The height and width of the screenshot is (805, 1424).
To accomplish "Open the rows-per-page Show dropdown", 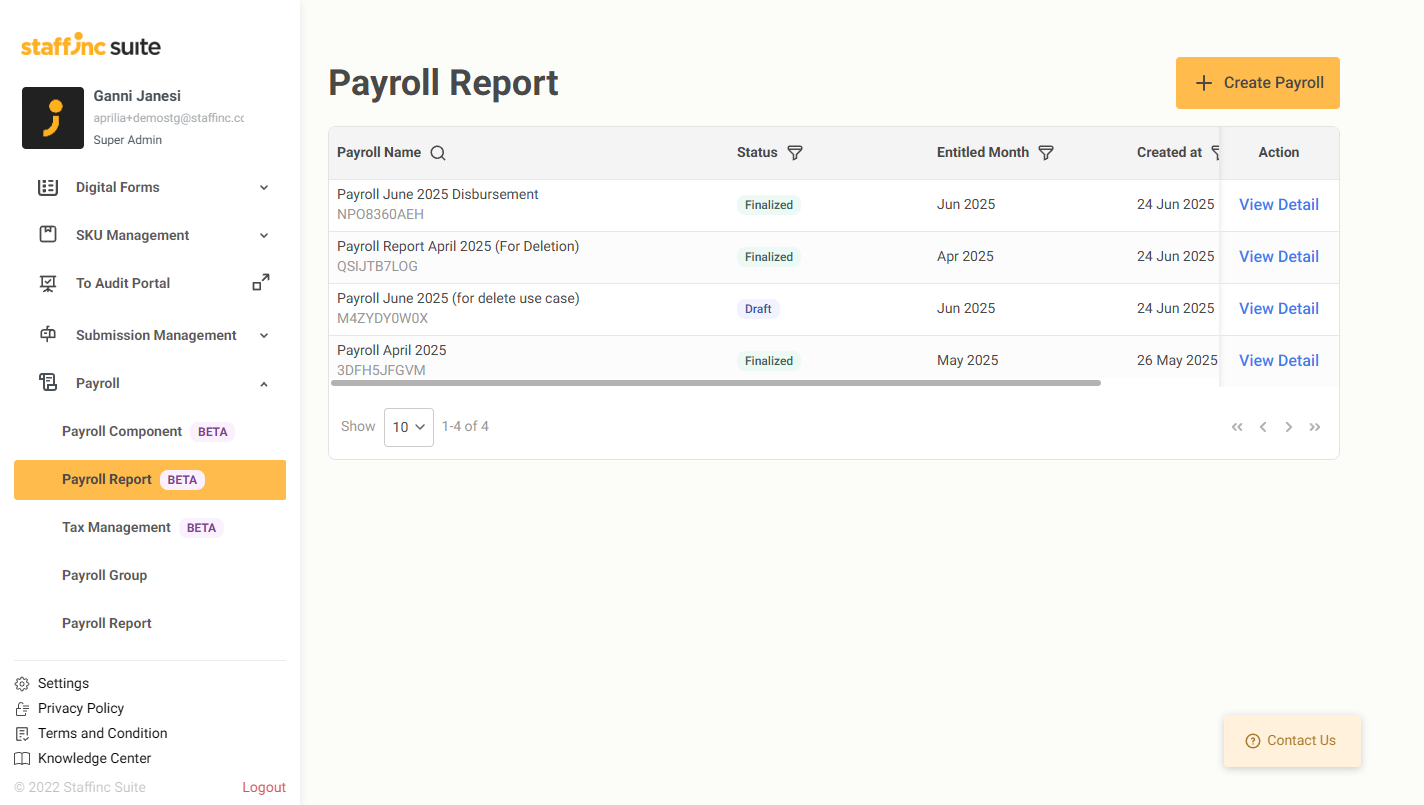I will coord(409,427).
